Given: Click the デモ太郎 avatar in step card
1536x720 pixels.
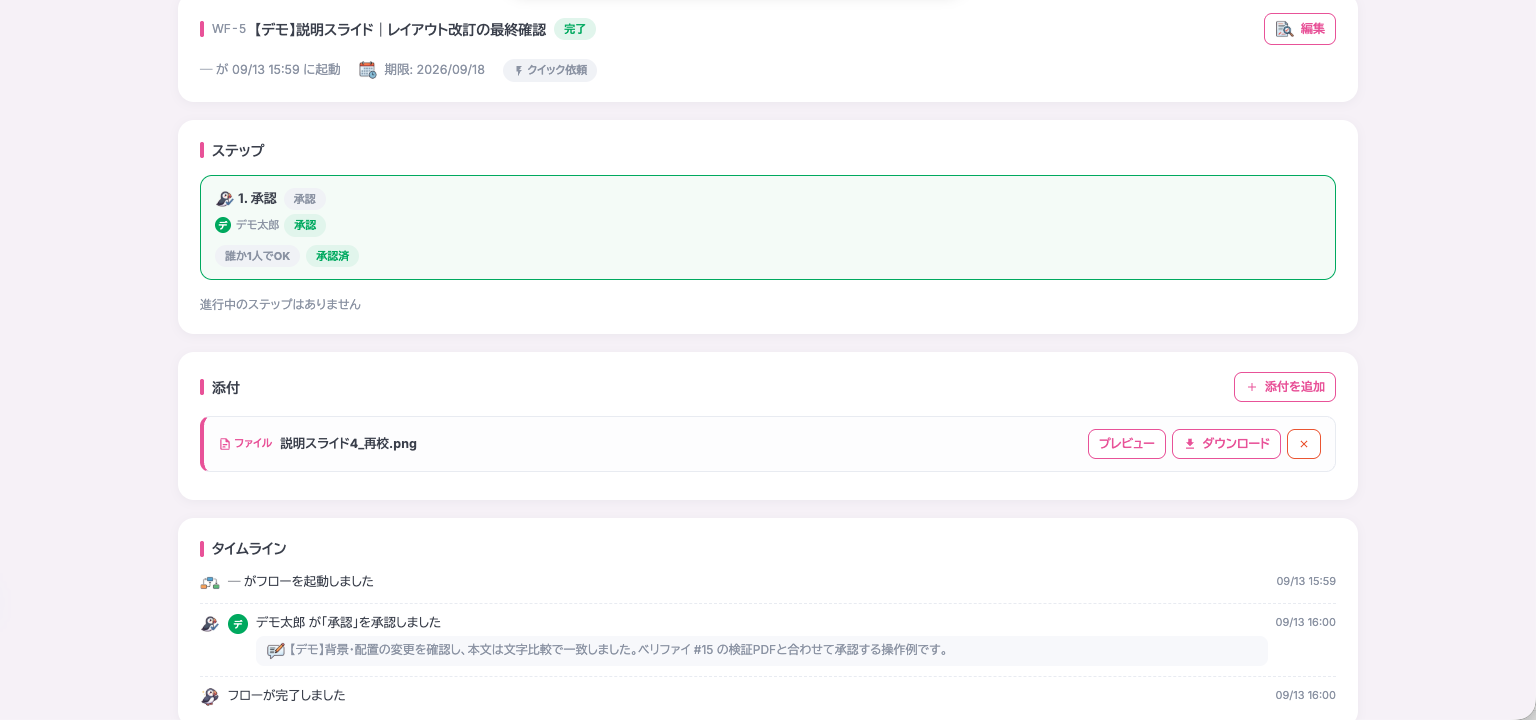Looking at the screenshot, I should point(223,225).
